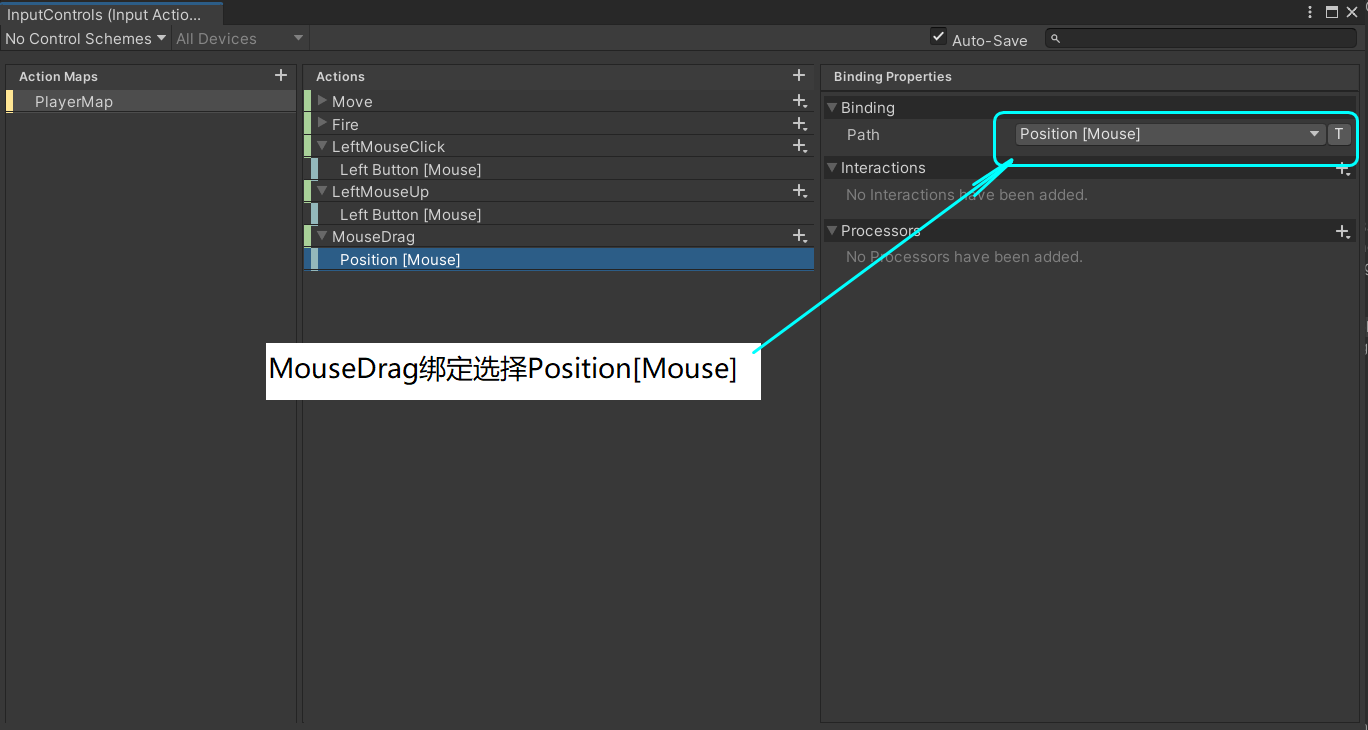1368x730 pixels.
Task: Click the T button beside the Path dropdown
Action: (x=1340, y=133)
